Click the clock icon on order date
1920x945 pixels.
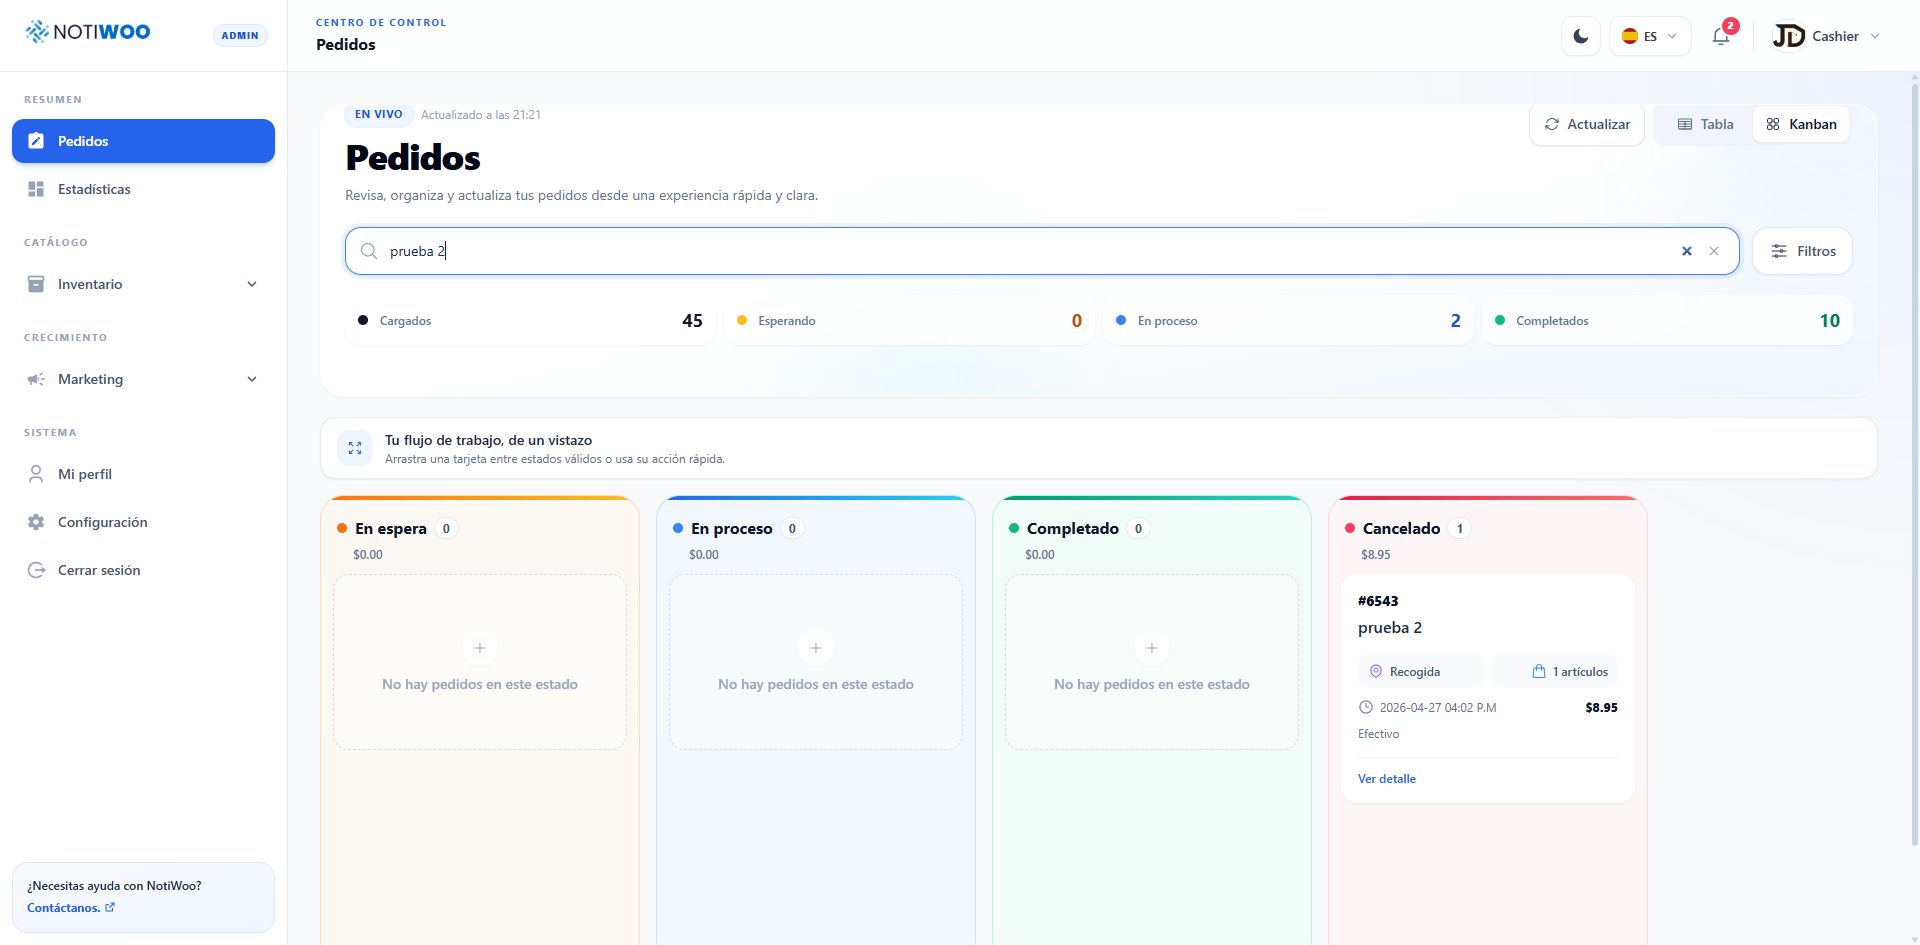point(1366,707)
